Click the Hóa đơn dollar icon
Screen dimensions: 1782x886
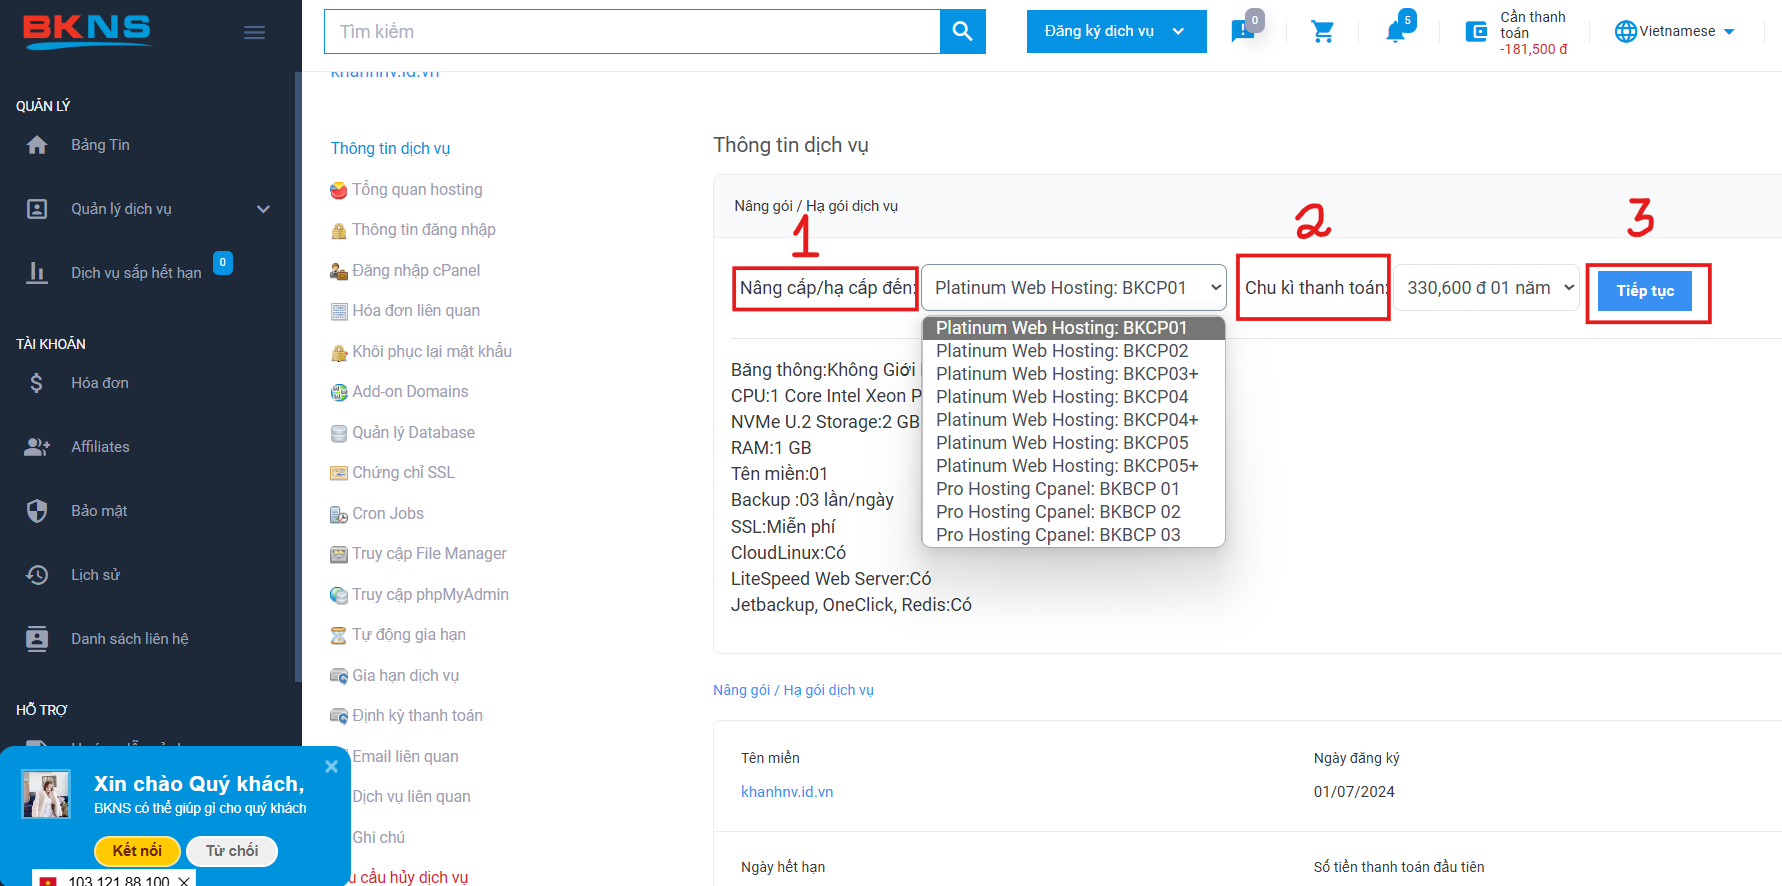tap(37, 383)
